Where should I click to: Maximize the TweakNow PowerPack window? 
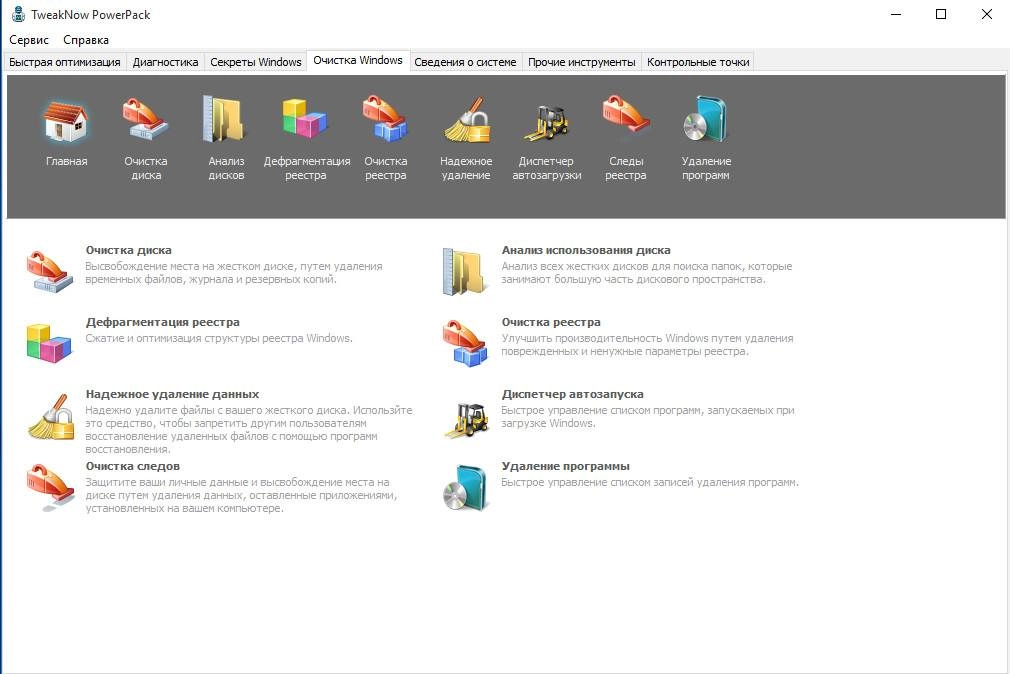click(x=941, y=14)
